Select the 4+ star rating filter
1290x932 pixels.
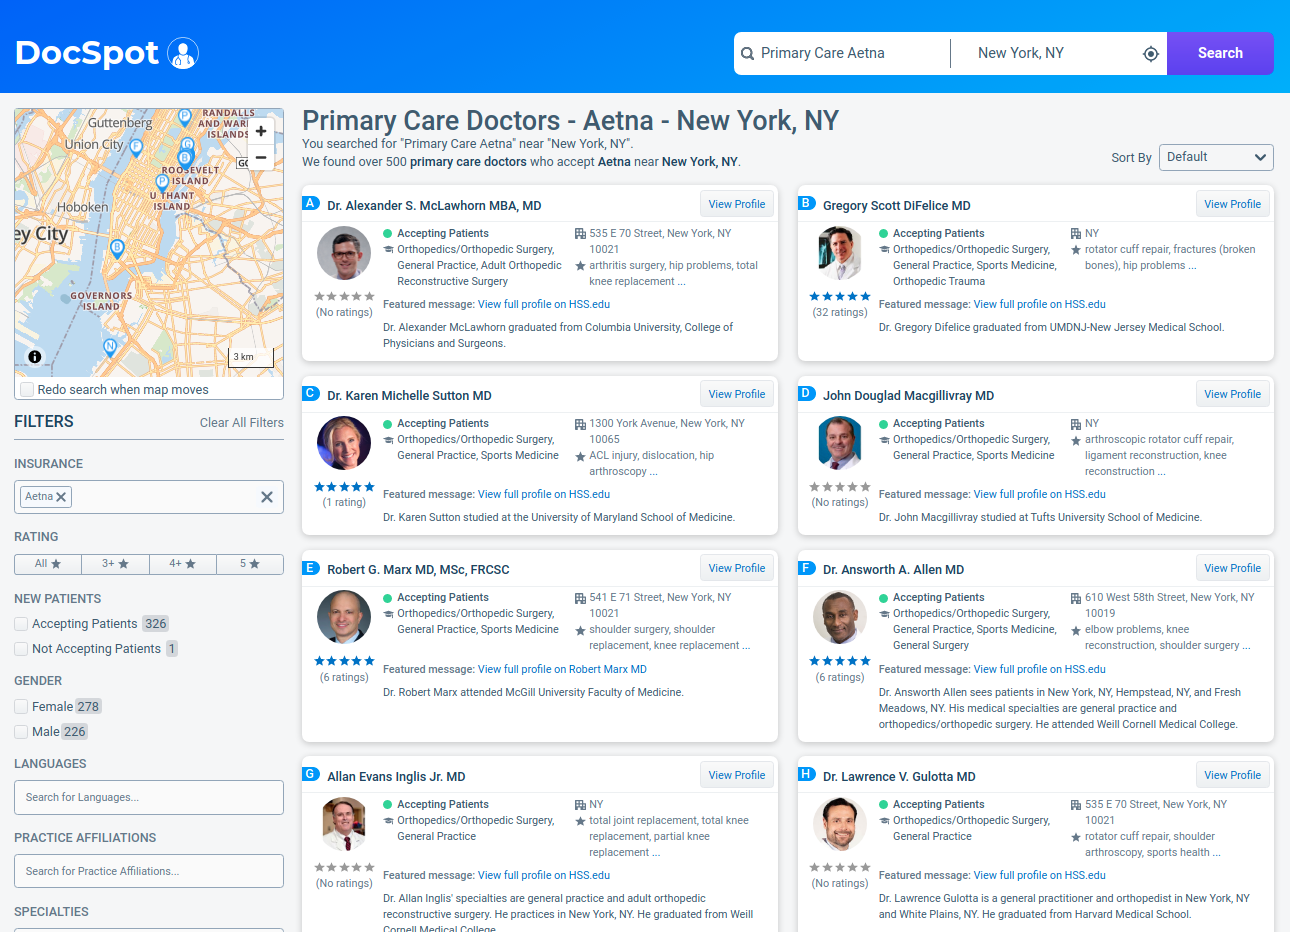click(182, 564)
